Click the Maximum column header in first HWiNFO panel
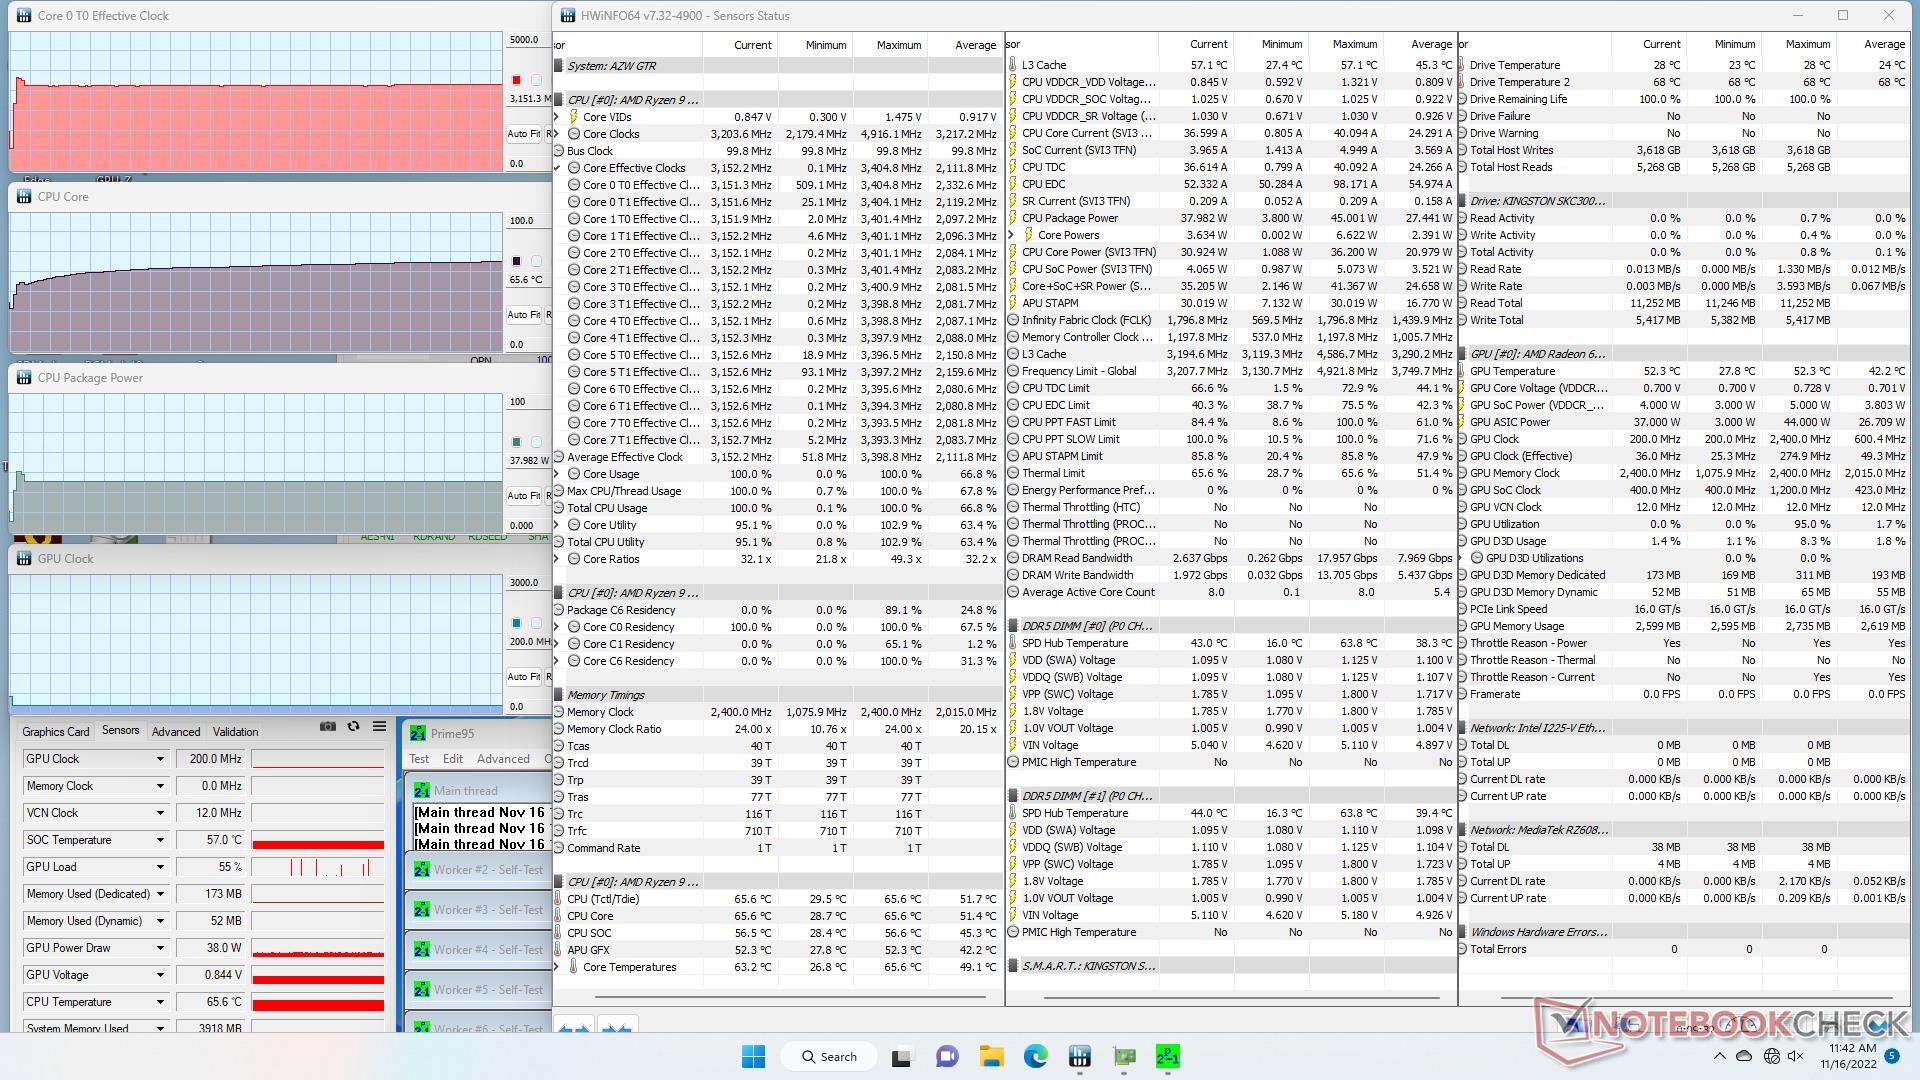 pos(889,45)
